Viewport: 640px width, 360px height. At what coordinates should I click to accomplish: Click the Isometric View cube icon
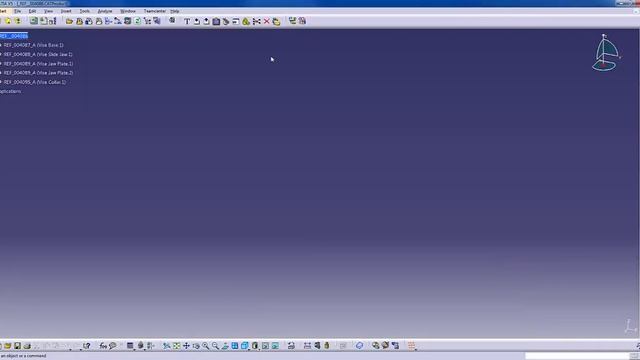(245, 346)
